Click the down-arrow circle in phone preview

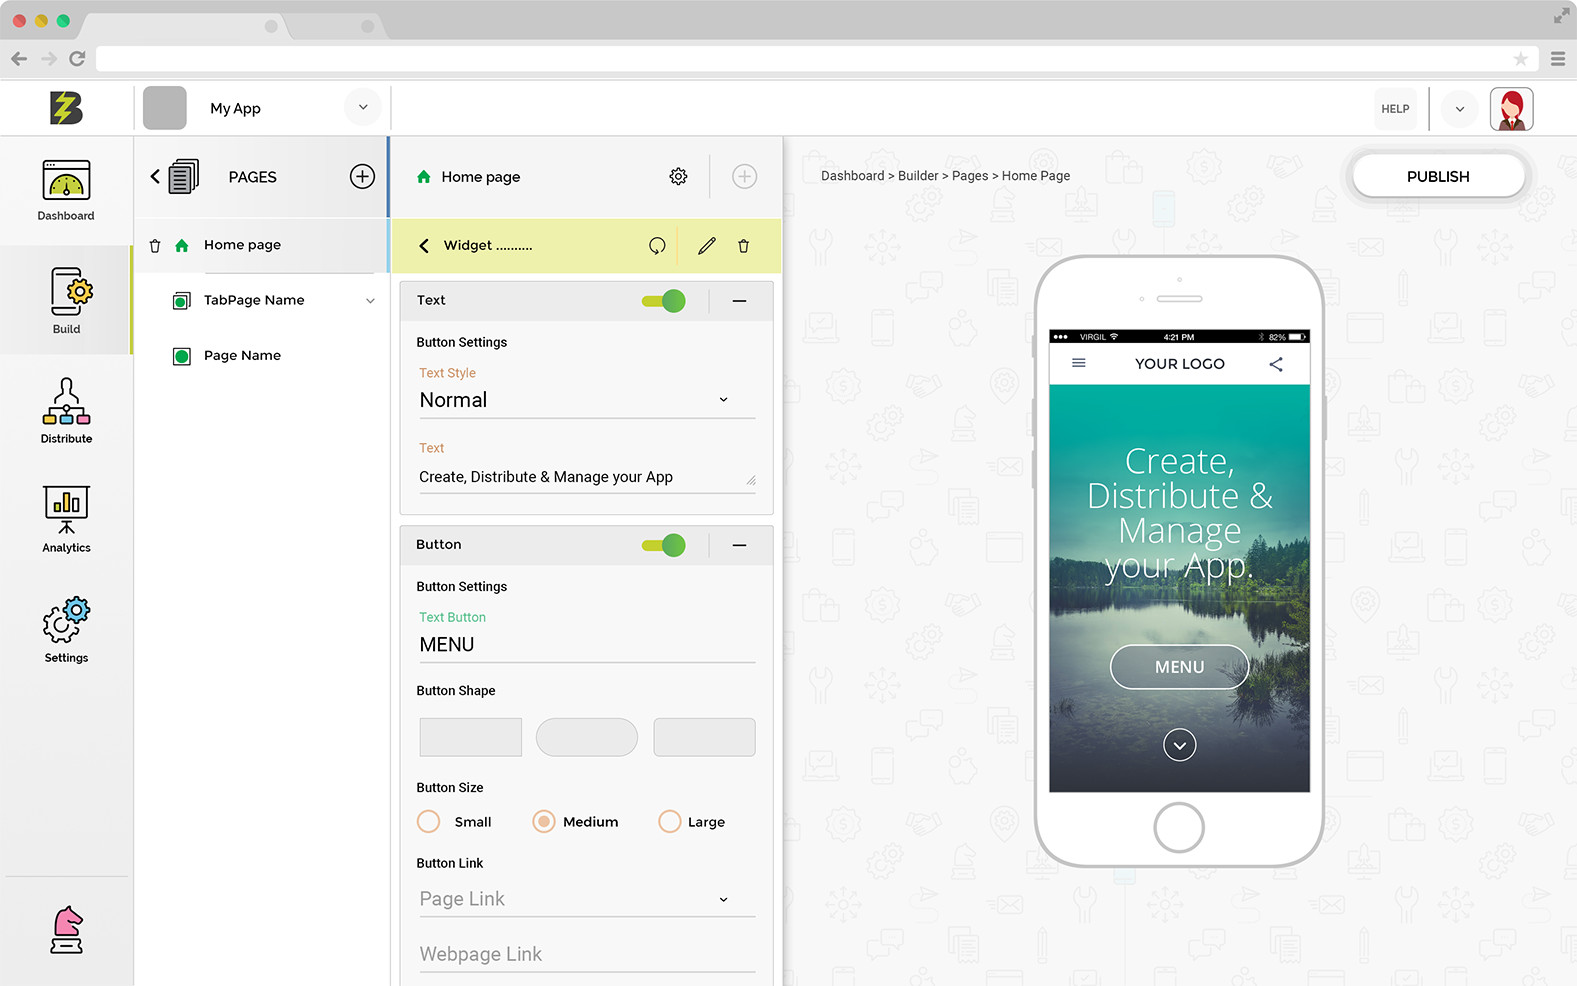tap(1180, 745)
